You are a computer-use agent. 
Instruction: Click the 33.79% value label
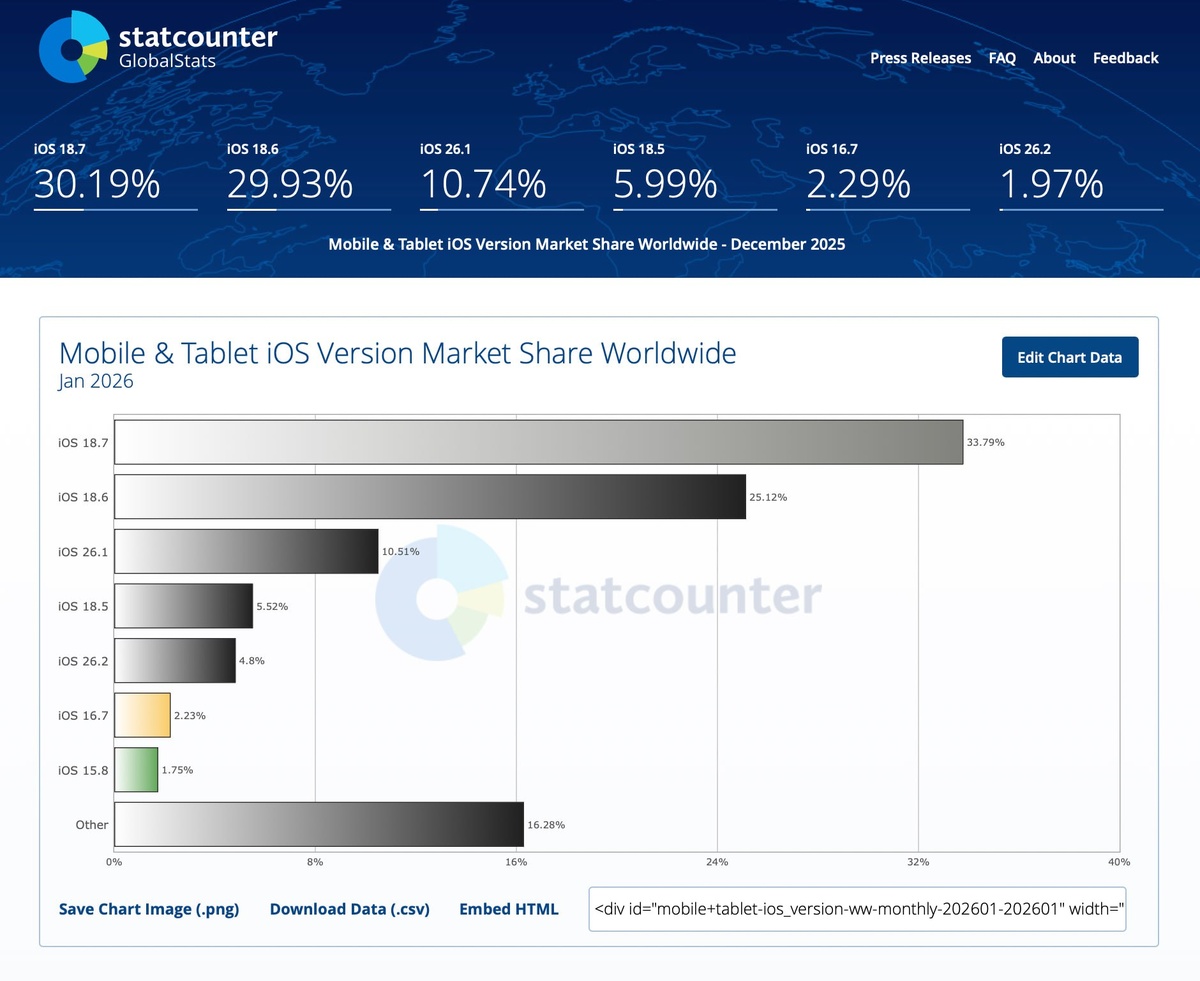pyautogui.click(x=985, y=442)
